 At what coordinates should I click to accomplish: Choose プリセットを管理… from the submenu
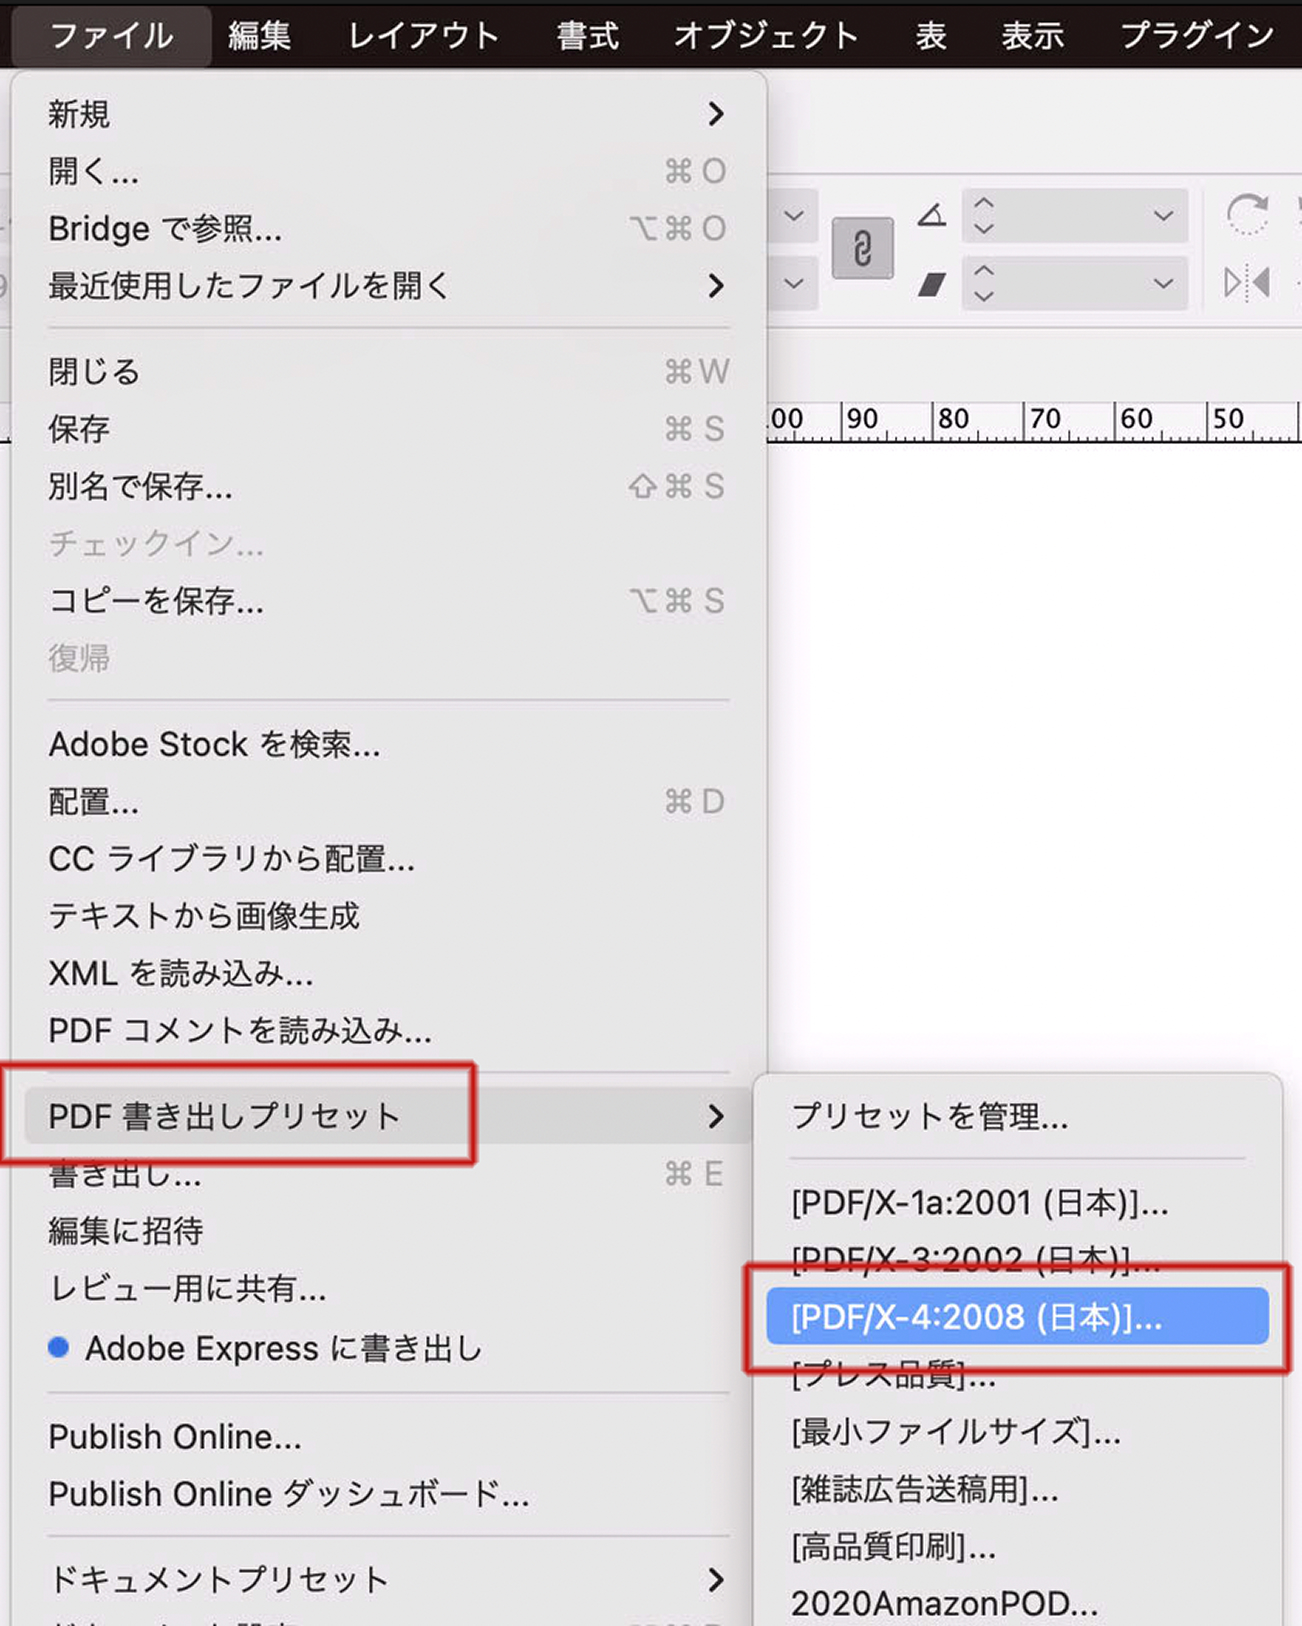point(929,1116)
